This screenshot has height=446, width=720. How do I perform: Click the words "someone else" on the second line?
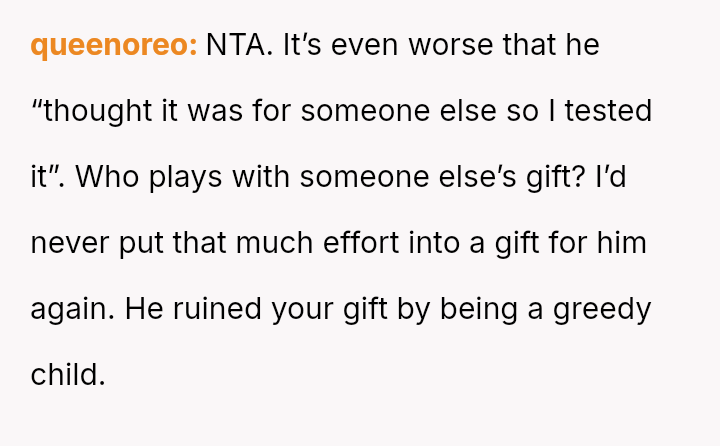(399, 111)
